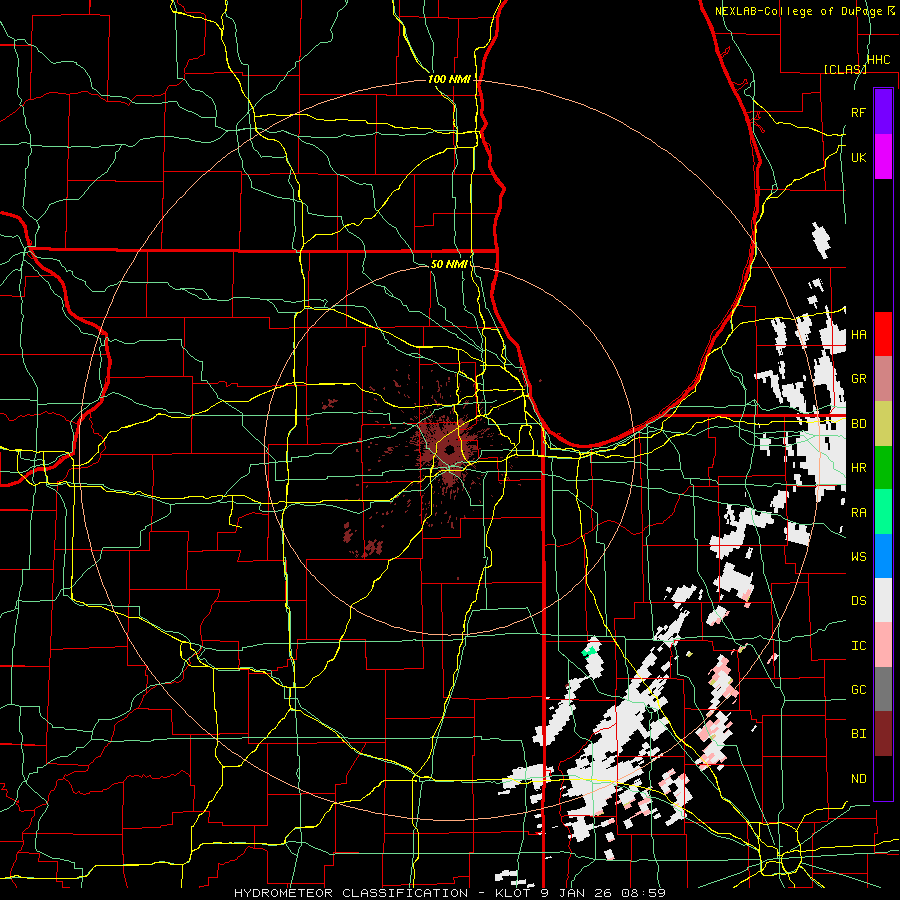Pick the yellow BD legend swatch

click(883, 424)
